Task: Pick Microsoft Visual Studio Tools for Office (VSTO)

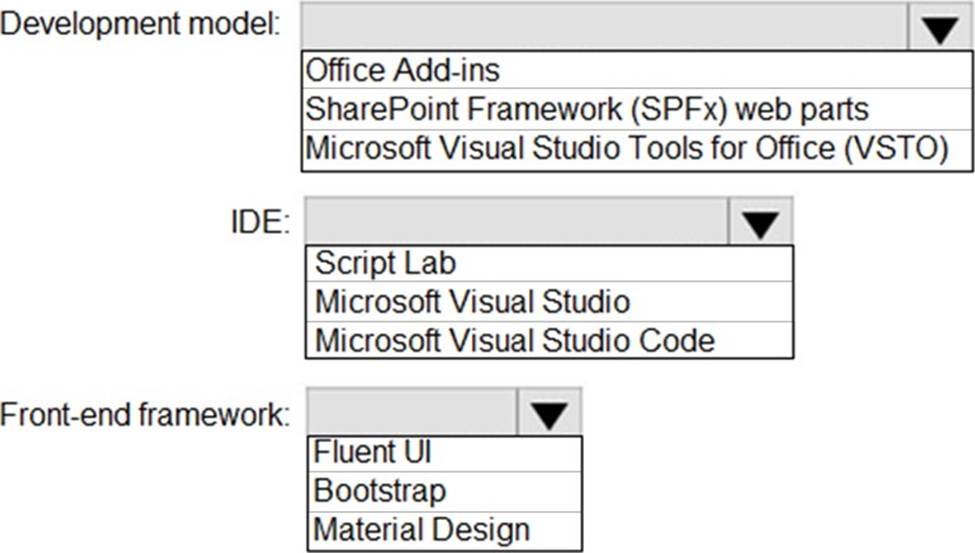Action: click(x=625, y=148)
